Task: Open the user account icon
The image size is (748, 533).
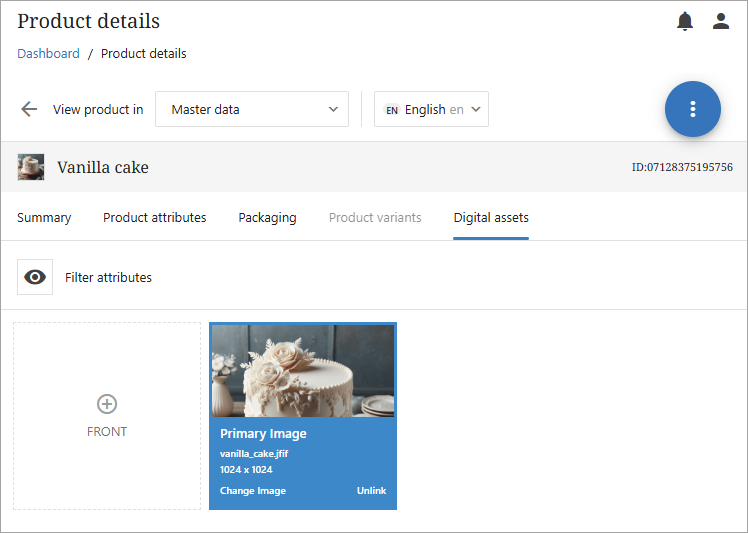Action: point(721,21)
